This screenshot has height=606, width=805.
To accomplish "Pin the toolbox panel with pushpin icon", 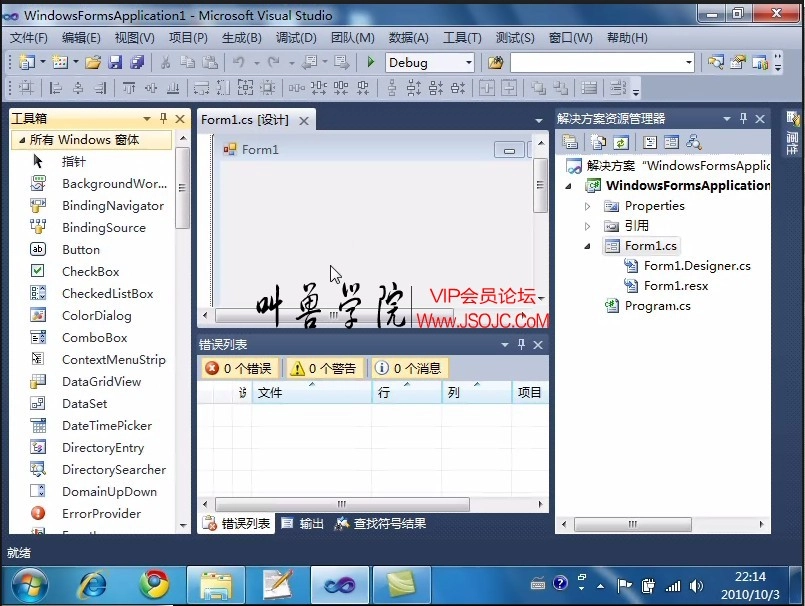I will tap(164, 119).
